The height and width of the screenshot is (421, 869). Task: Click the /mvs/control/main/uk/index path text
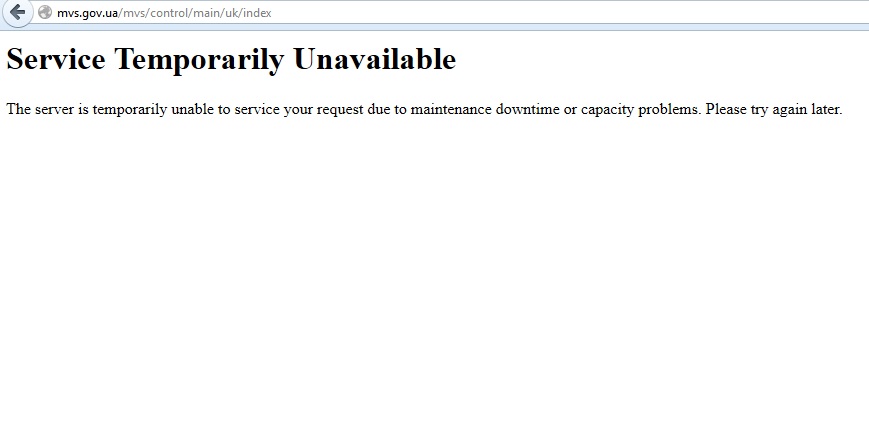[195, 13]
